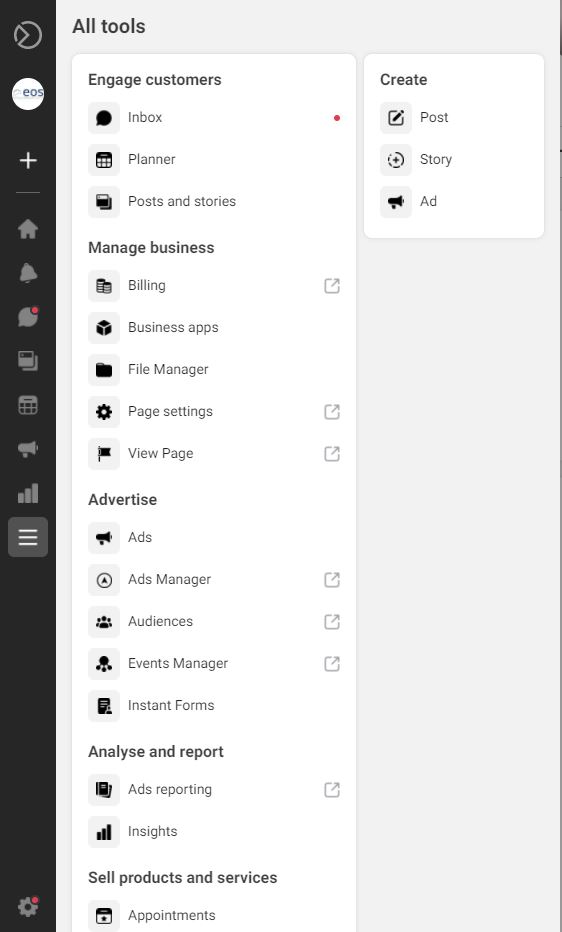562x932 pixels.
Task: Open sidebar insights bar chart icon
Action: coord(28,493)
